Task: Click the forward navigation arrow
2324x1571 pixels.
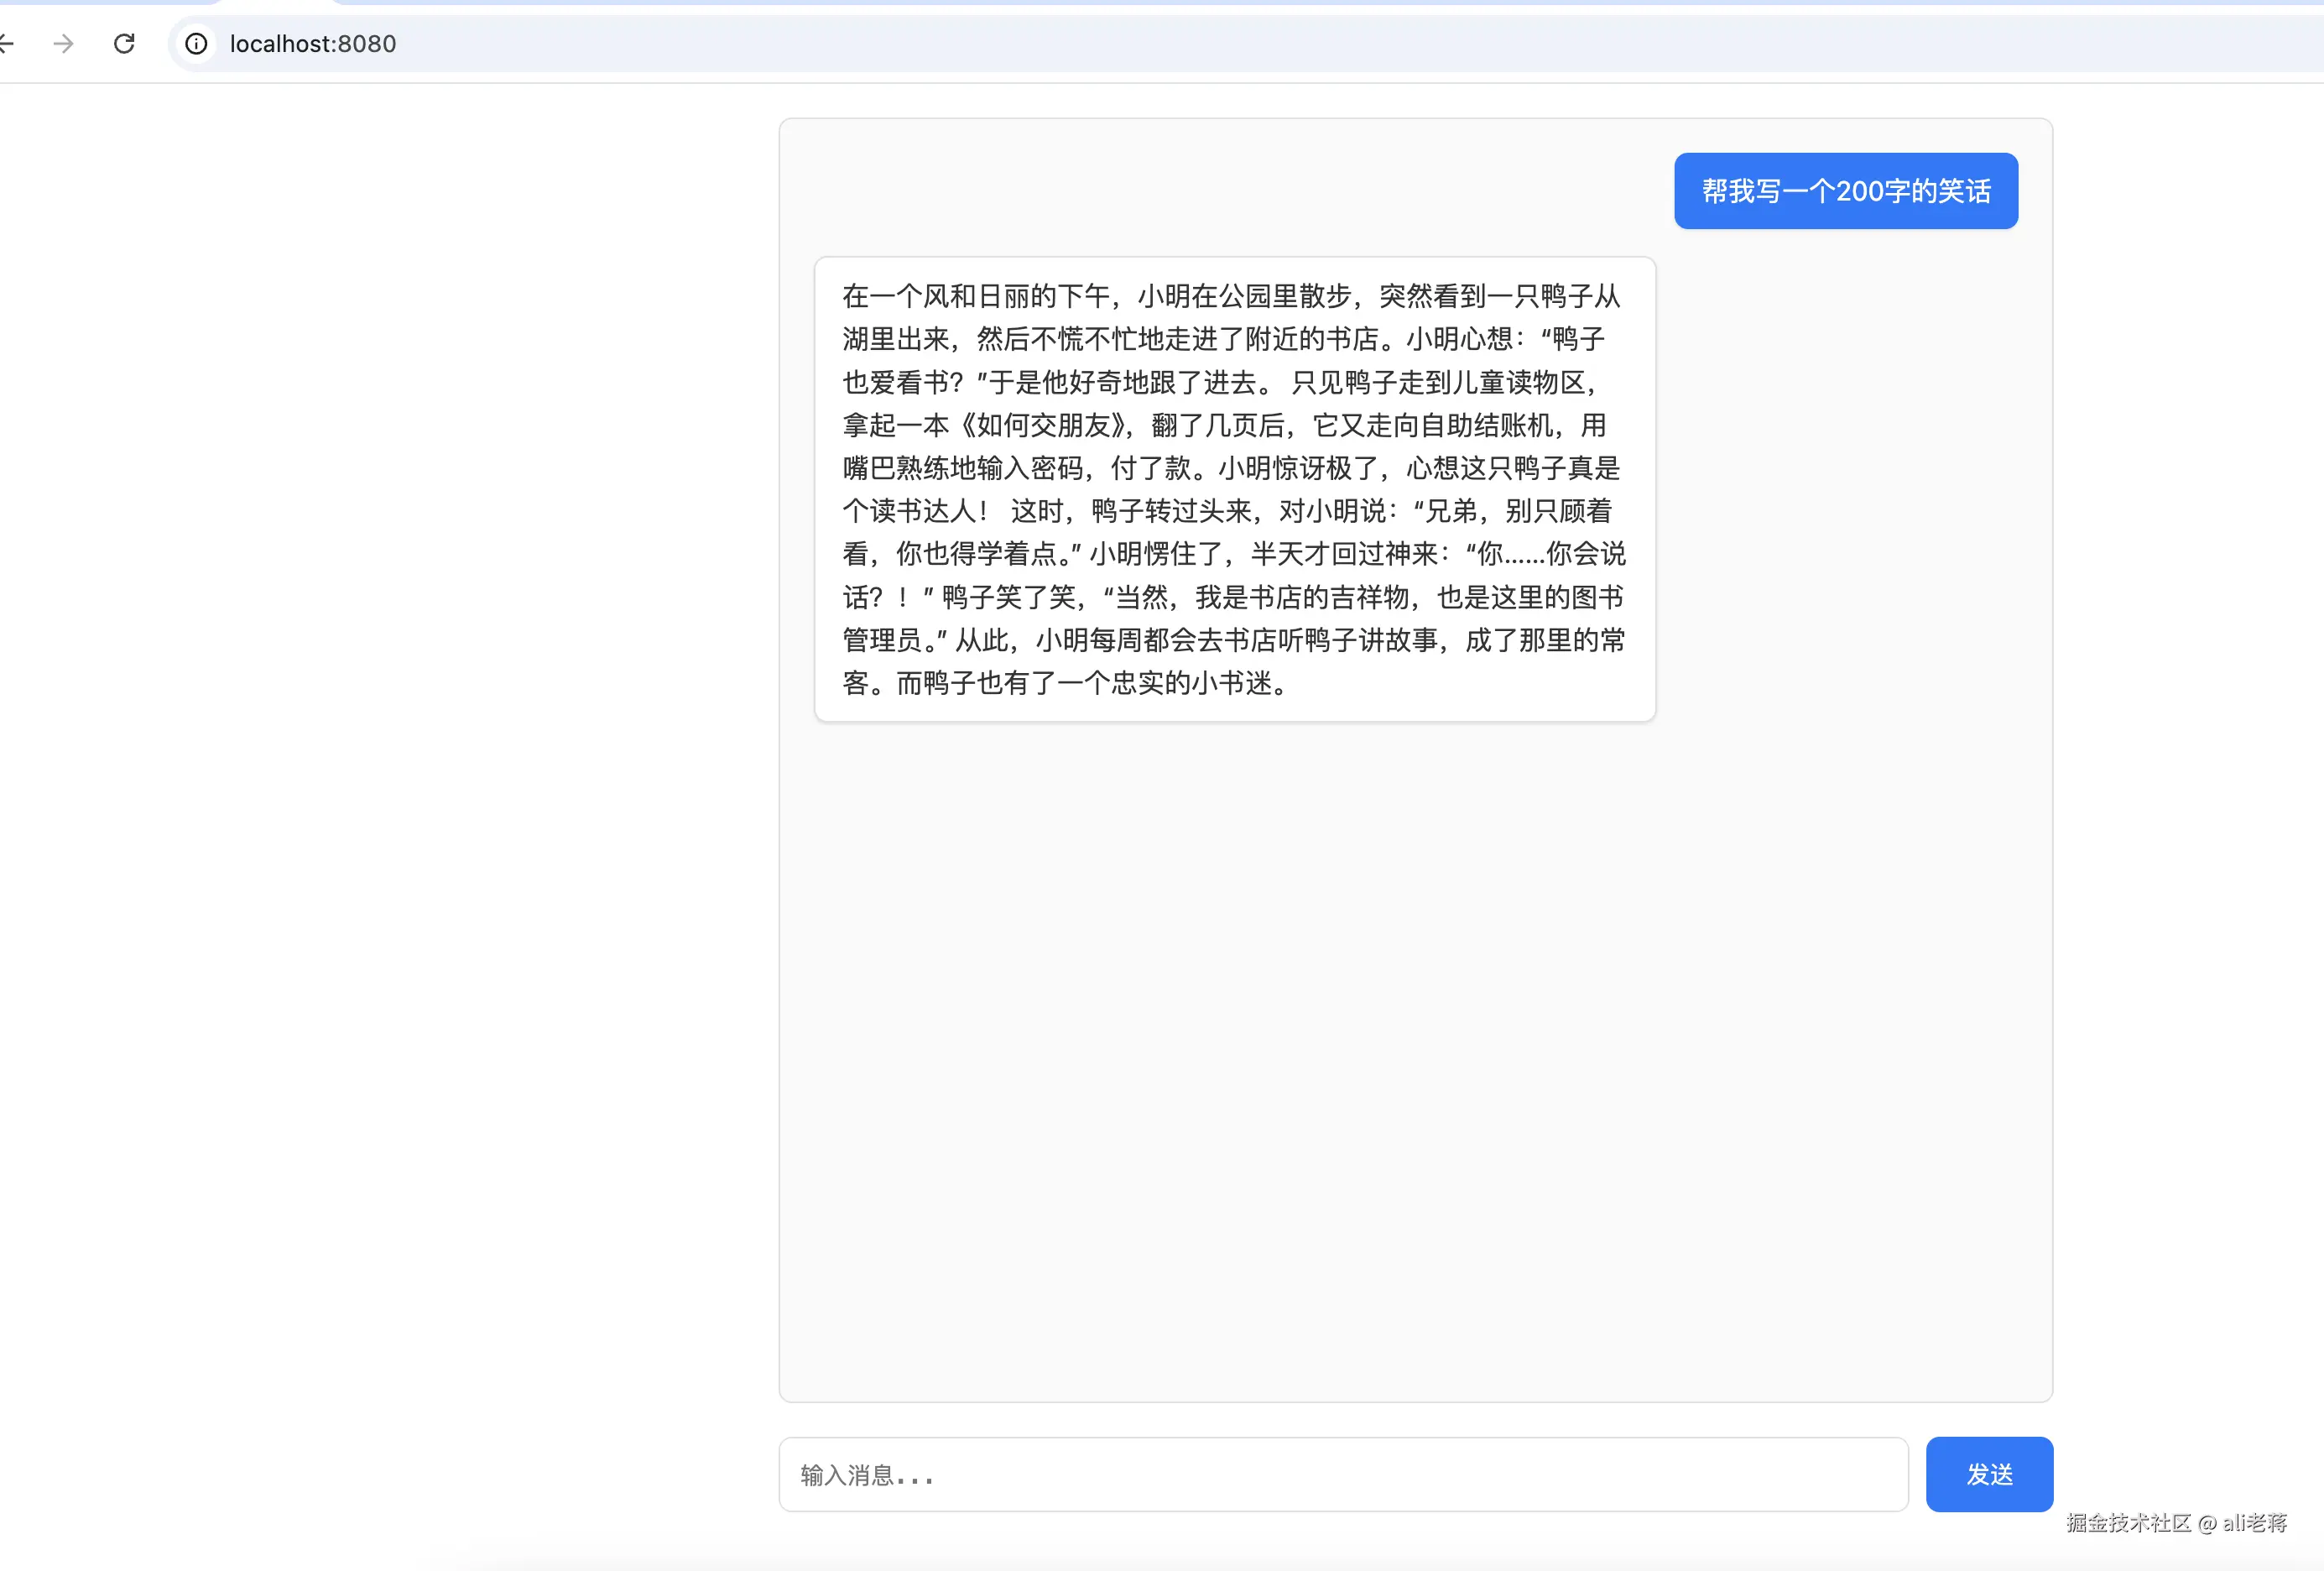Action: point(63,43)
